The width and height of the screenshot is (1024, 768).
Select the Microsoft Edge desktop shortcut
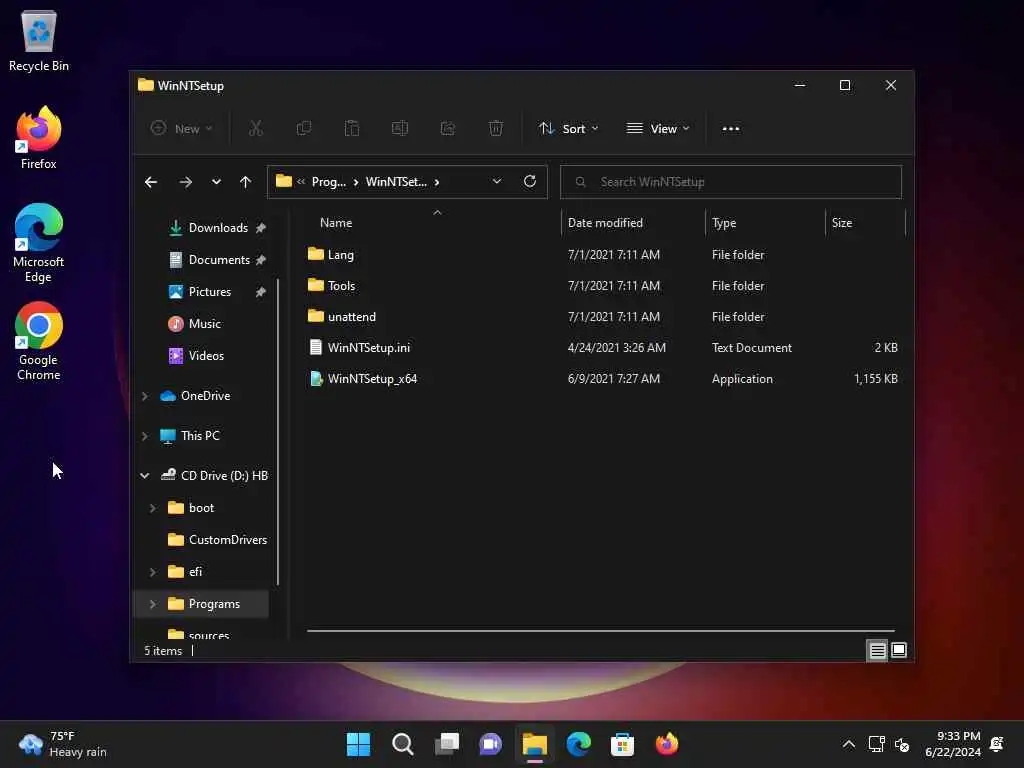[39, 243]
